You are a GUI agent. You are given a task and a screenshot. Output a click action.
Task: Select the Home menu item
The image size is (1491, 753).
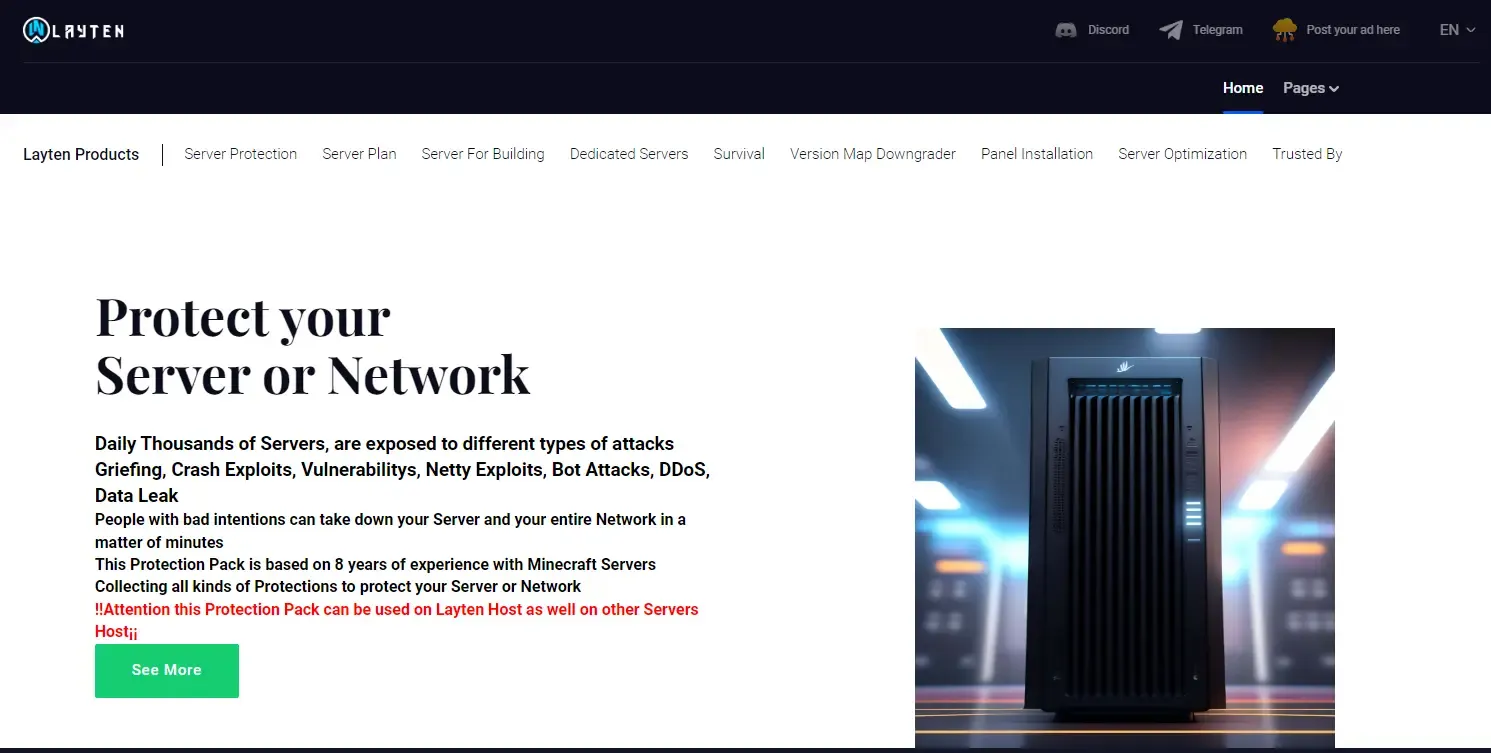pos(1243,88)
